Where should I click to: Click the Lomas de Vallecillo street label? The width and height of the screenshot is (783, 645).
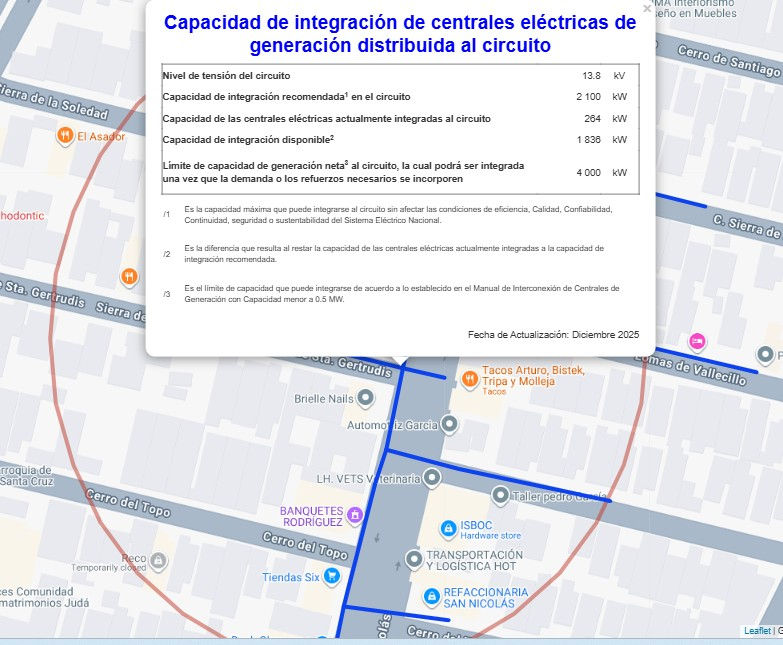coord(690,370)
